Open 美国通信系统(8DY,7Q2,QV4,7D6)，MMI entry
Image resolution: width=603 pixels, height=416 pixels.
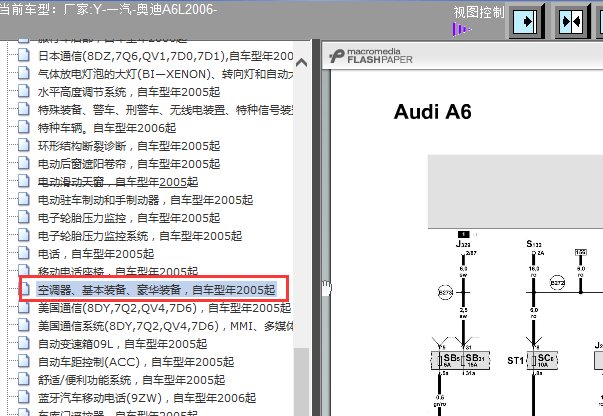pyautogui.click(x=165, y=326)
